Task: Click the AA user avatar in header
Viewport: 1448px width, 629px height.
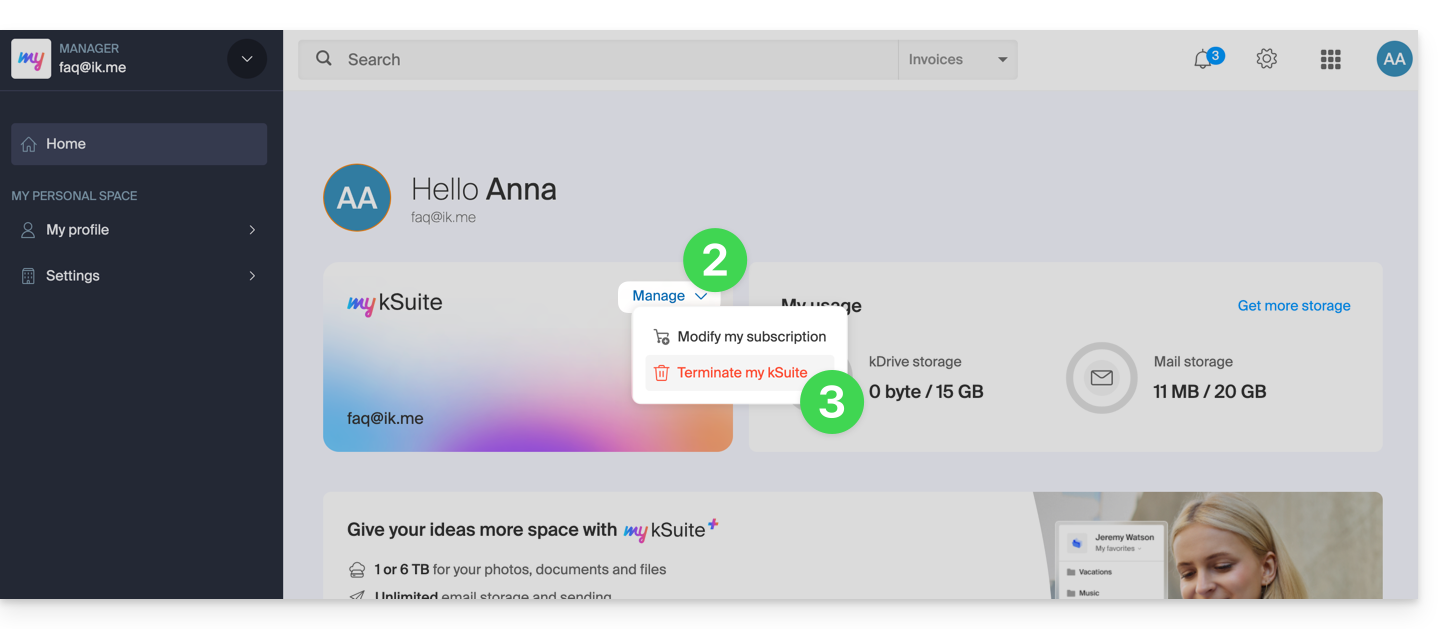Action: click(1394, 59)
